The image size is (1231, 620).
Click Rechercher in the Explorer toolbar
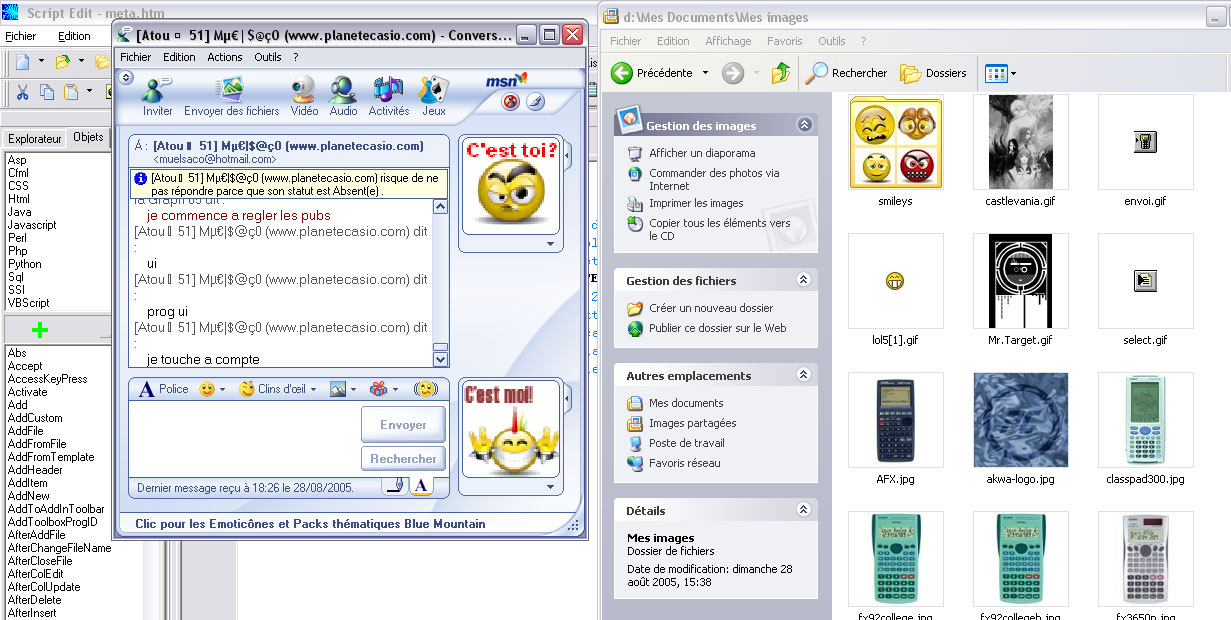(848, 73)
